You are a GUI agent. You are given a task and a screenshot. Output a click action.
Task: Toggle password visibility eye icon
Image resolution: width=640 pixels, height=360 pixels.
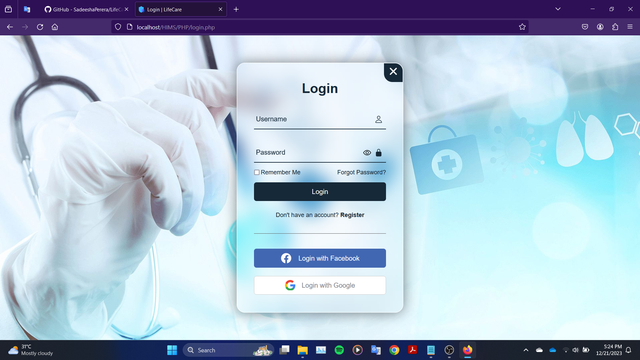367,153
